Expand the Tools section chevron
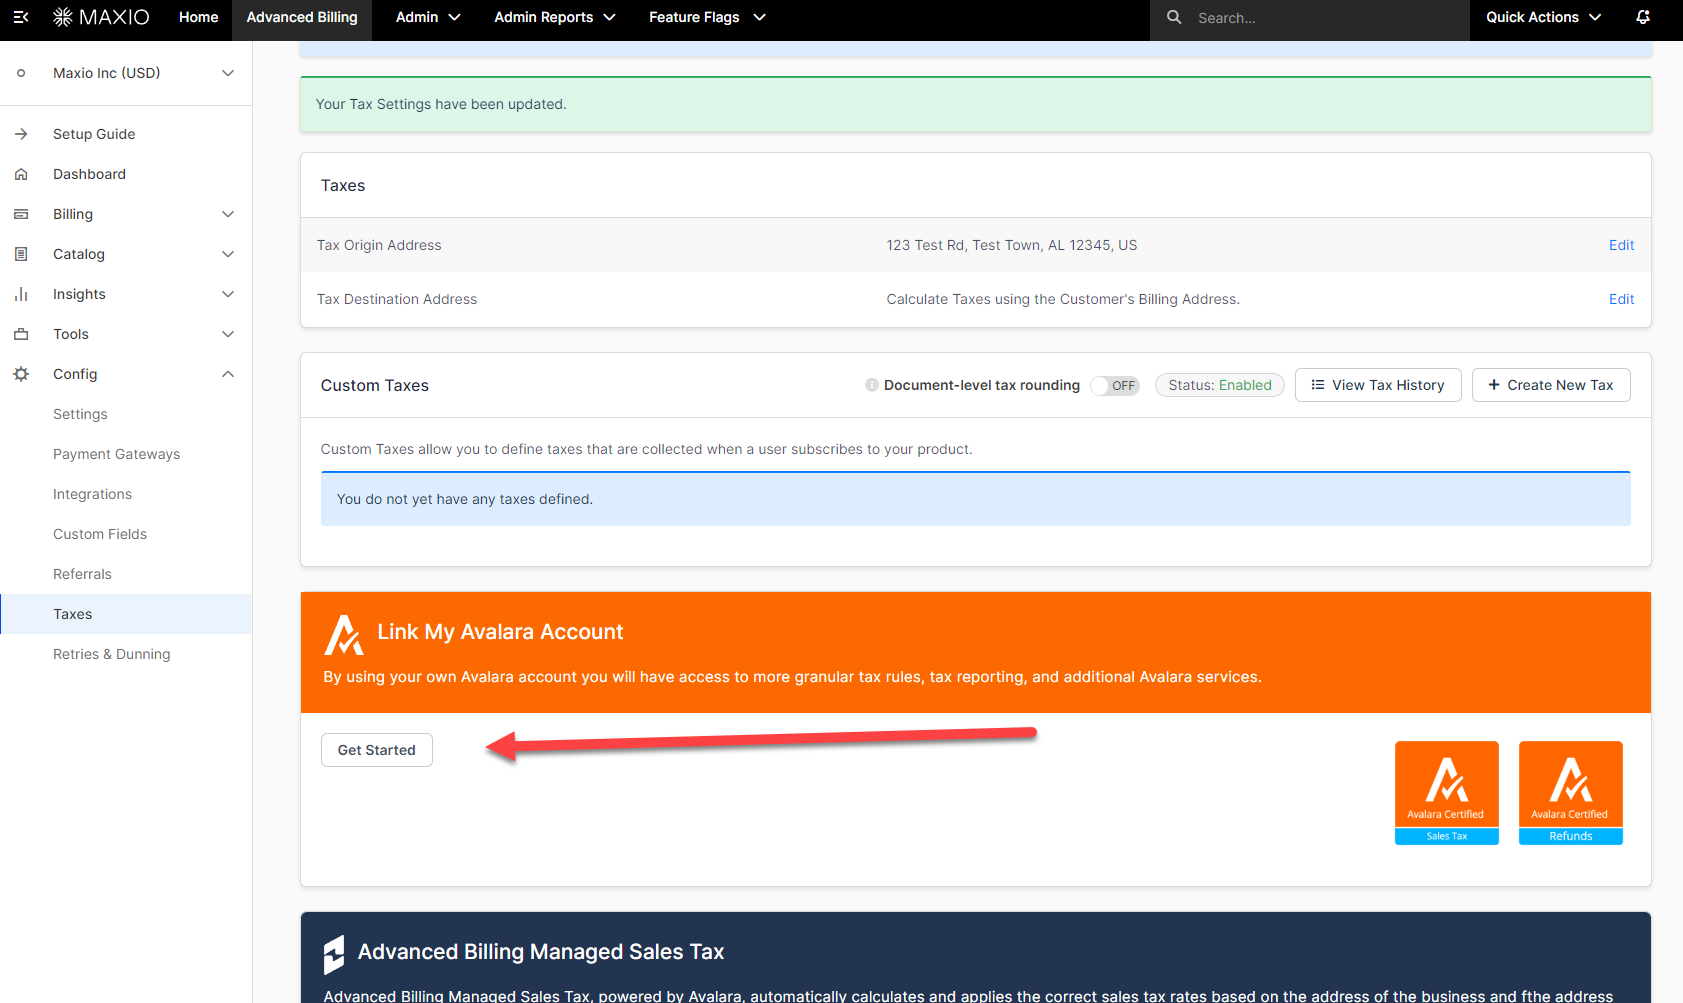This screenshot has height=1003, width=1683. [228, 334]
